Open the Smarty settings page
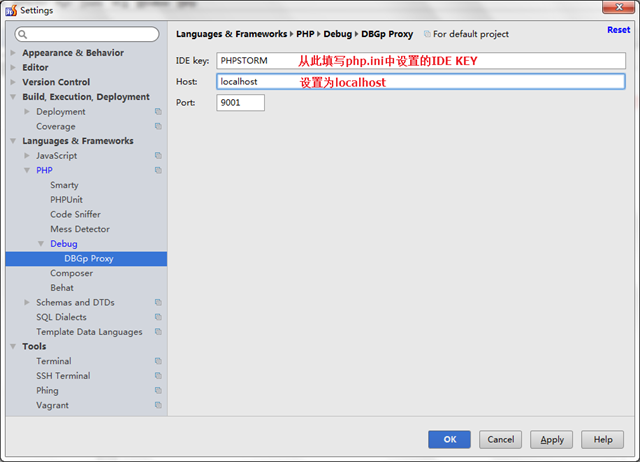 (x=64, y=185)
